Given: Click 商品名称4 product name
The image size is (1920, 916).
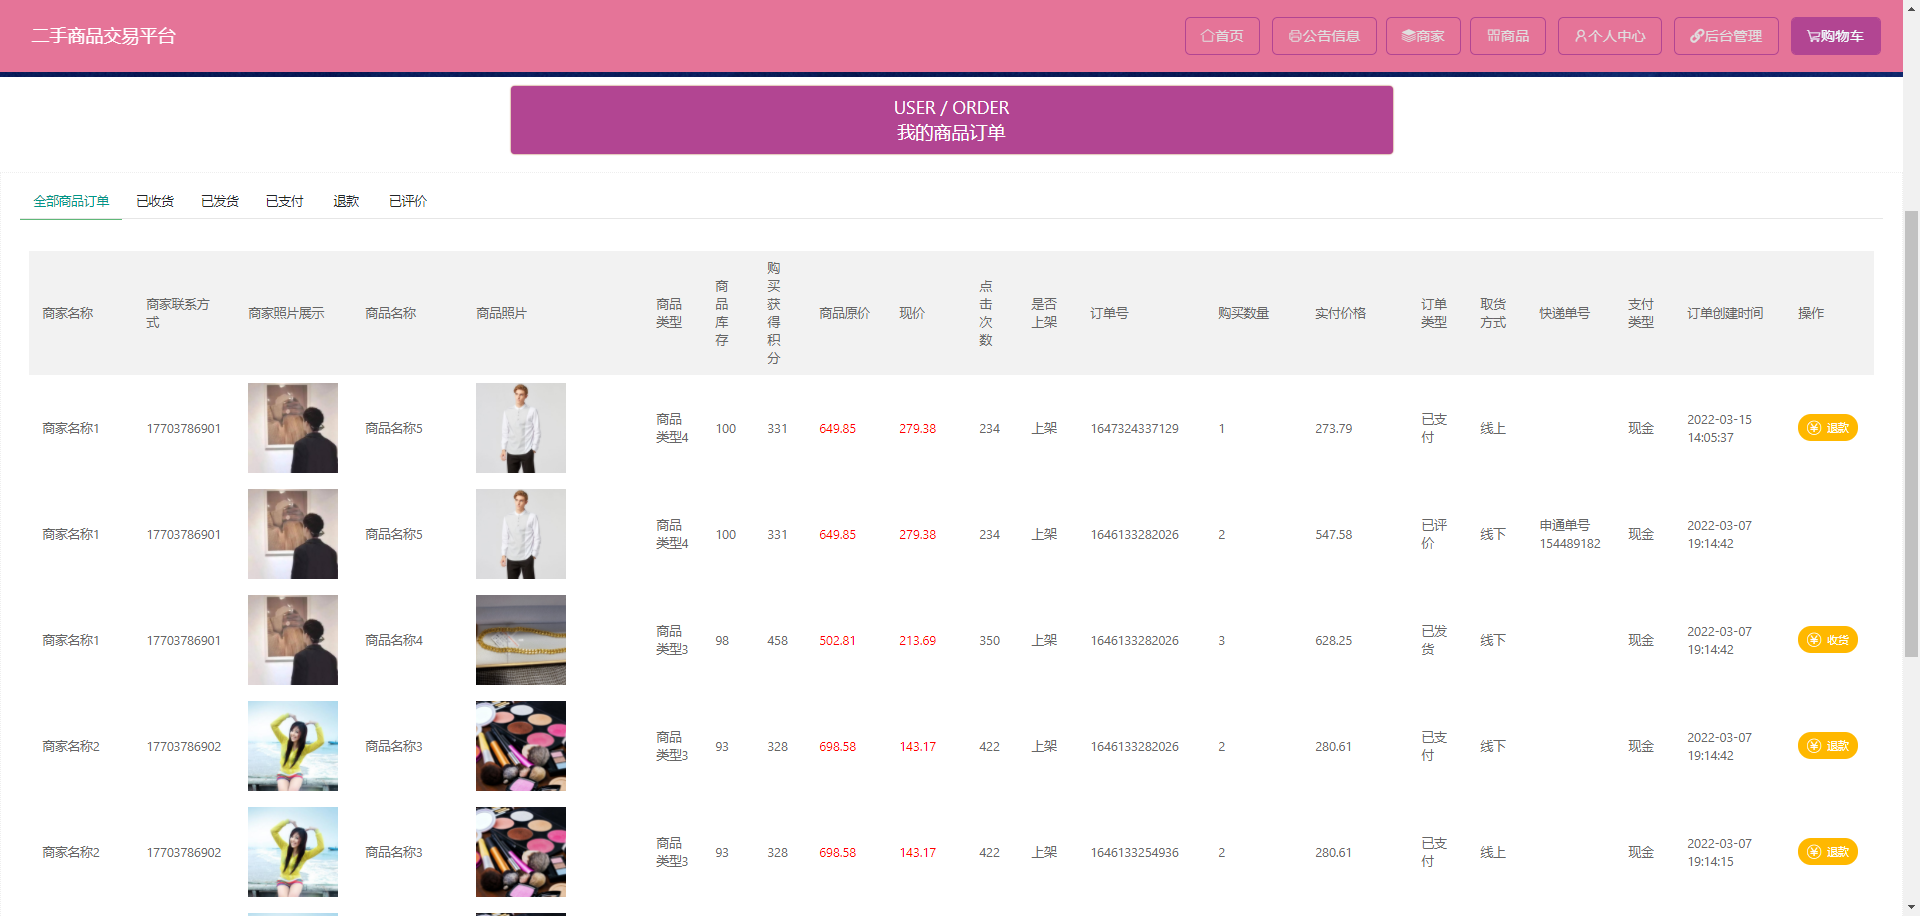Looking at the screenshot, I should pyautogui.click(x=394, y=640).
